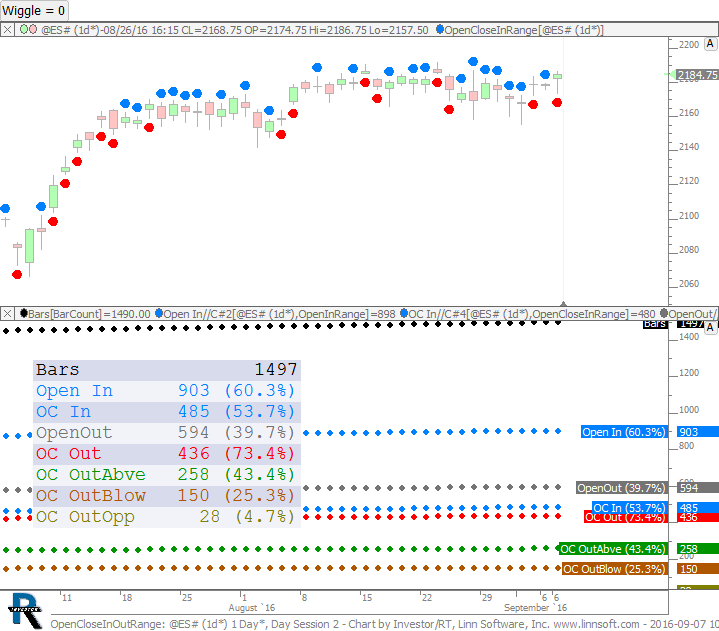The width and height of the screenshot is (719, 631).
Task: Click the OC OutAbve (43.4%) scale tag
Action: 612,549
